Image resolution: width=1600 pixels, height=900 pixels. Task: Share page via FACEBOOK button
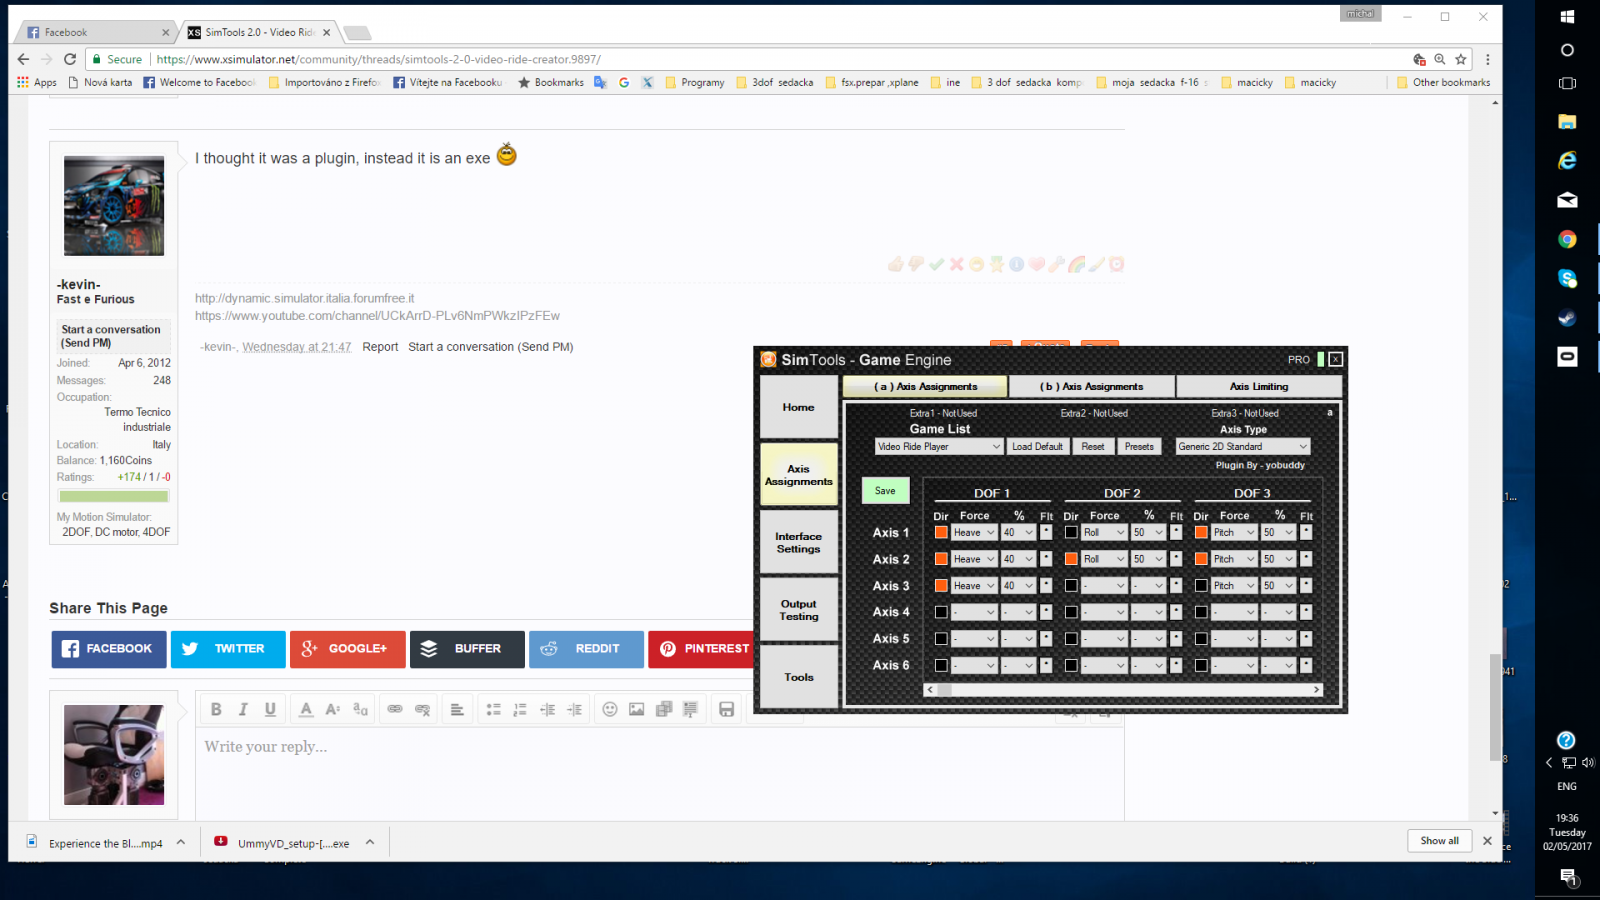(x=109, y=649)
